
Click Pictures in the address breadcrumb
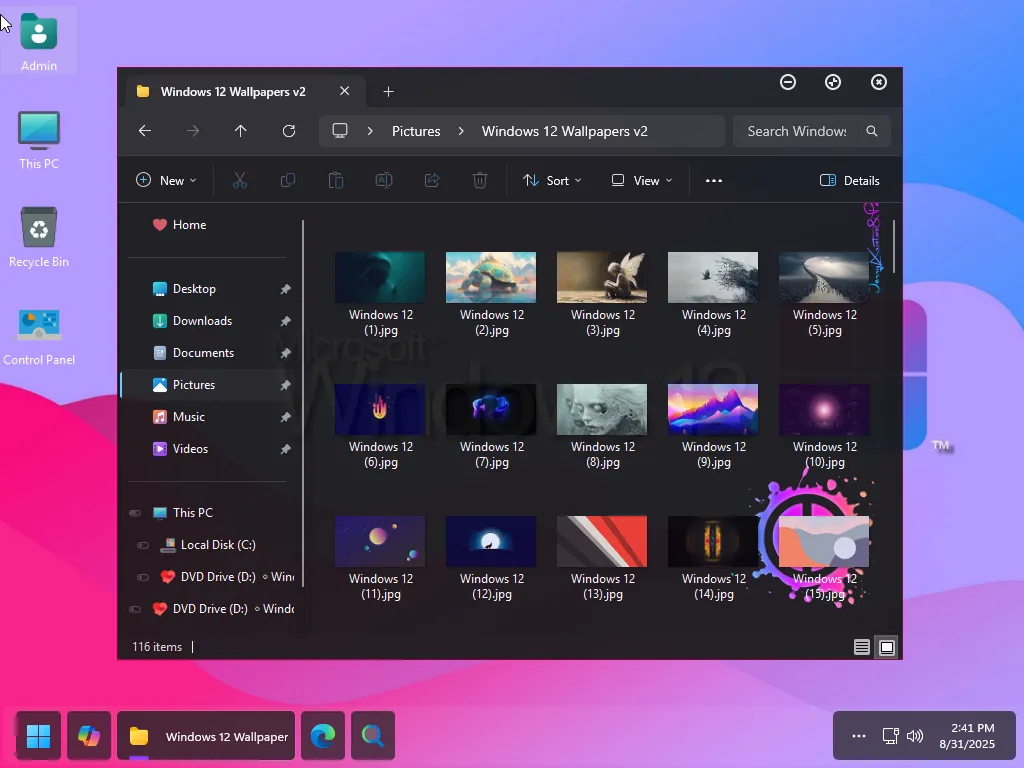[x=416, y=131]
